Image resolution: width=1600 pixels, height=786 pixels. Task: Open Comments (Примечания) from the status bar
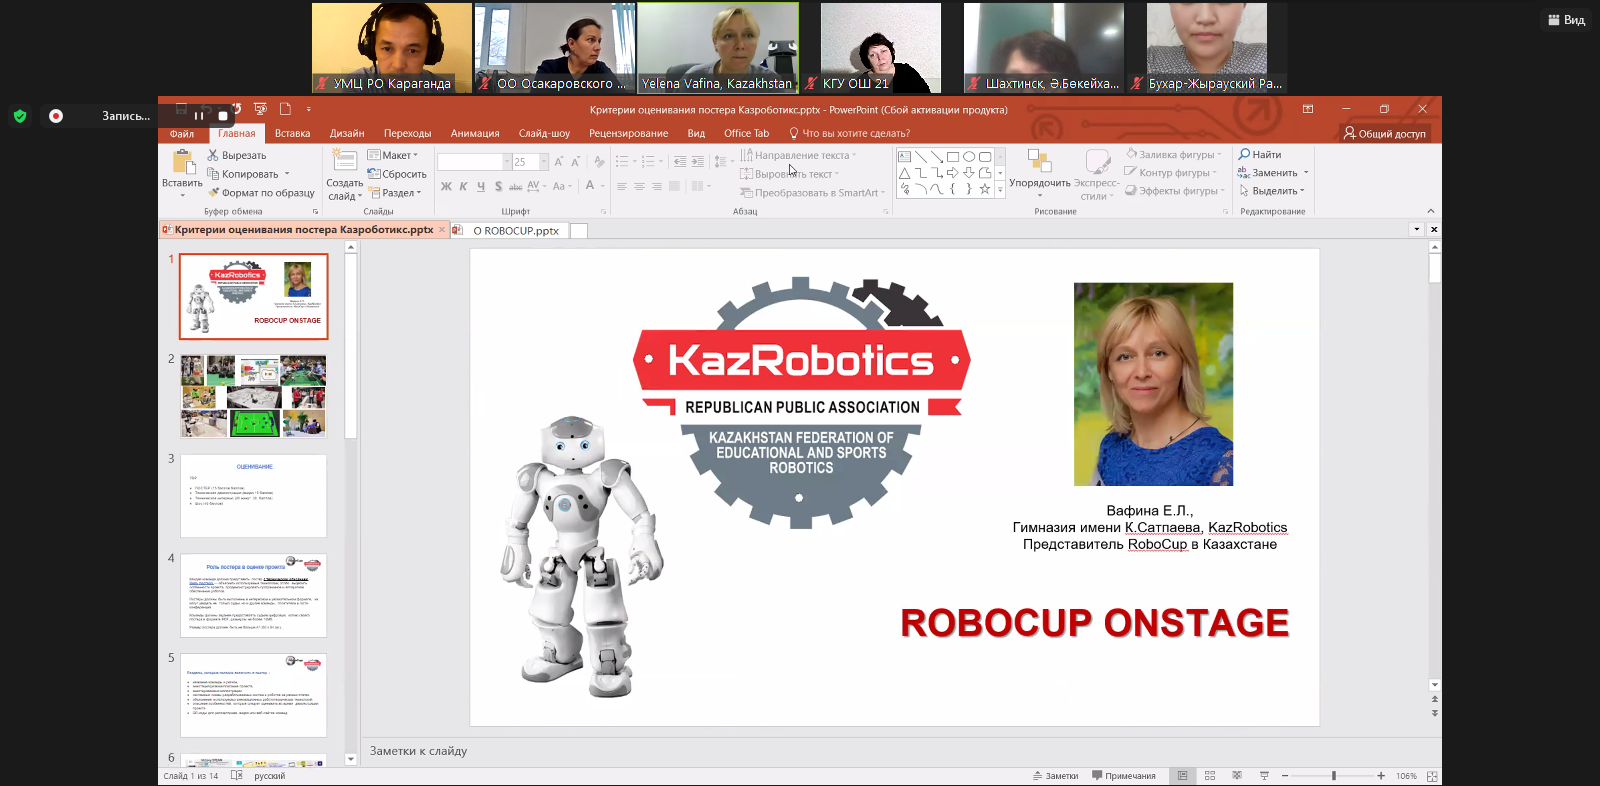click(1124, 776)
